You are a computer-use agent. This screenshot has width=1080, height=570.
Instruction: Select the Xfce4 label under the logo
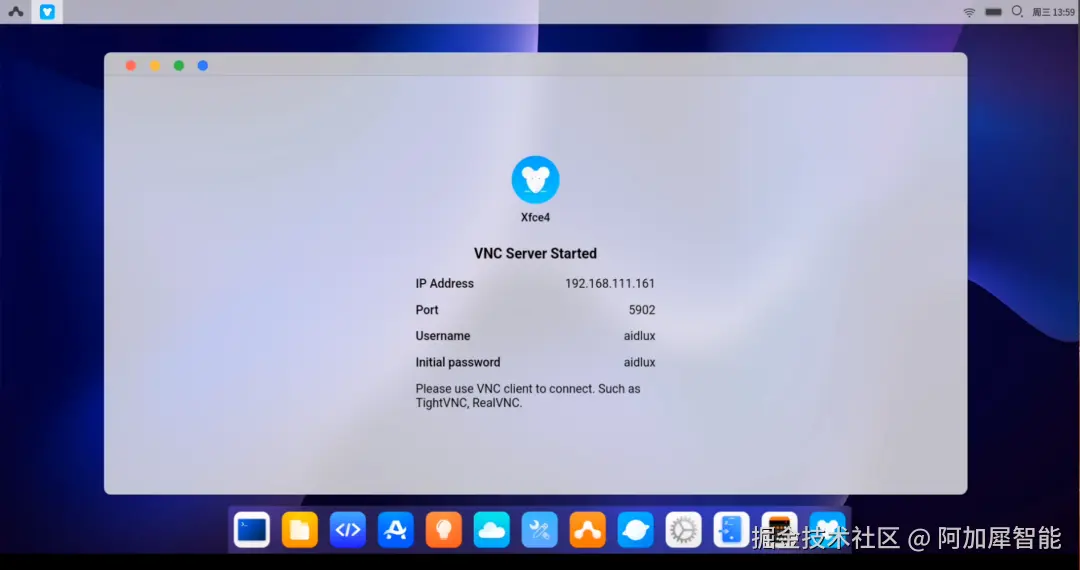535,218
